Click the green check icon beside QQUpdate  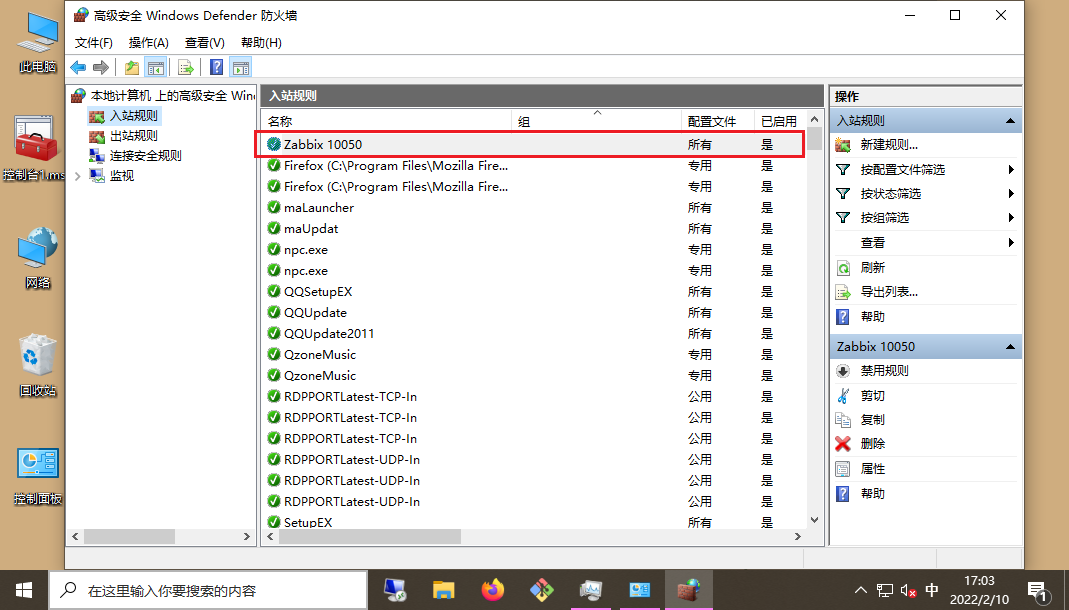pos(273,312)
